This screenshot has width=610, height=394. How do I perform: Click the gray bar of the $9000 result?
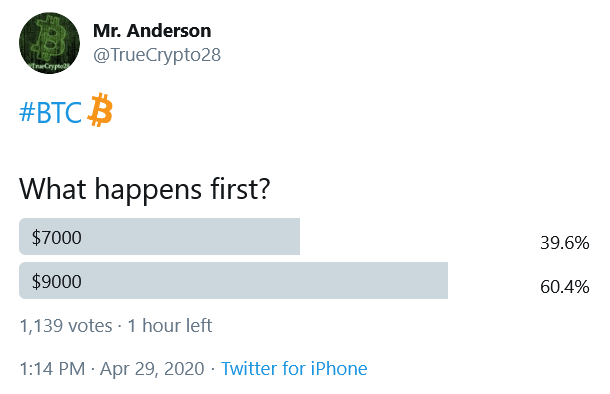[233, 280]
